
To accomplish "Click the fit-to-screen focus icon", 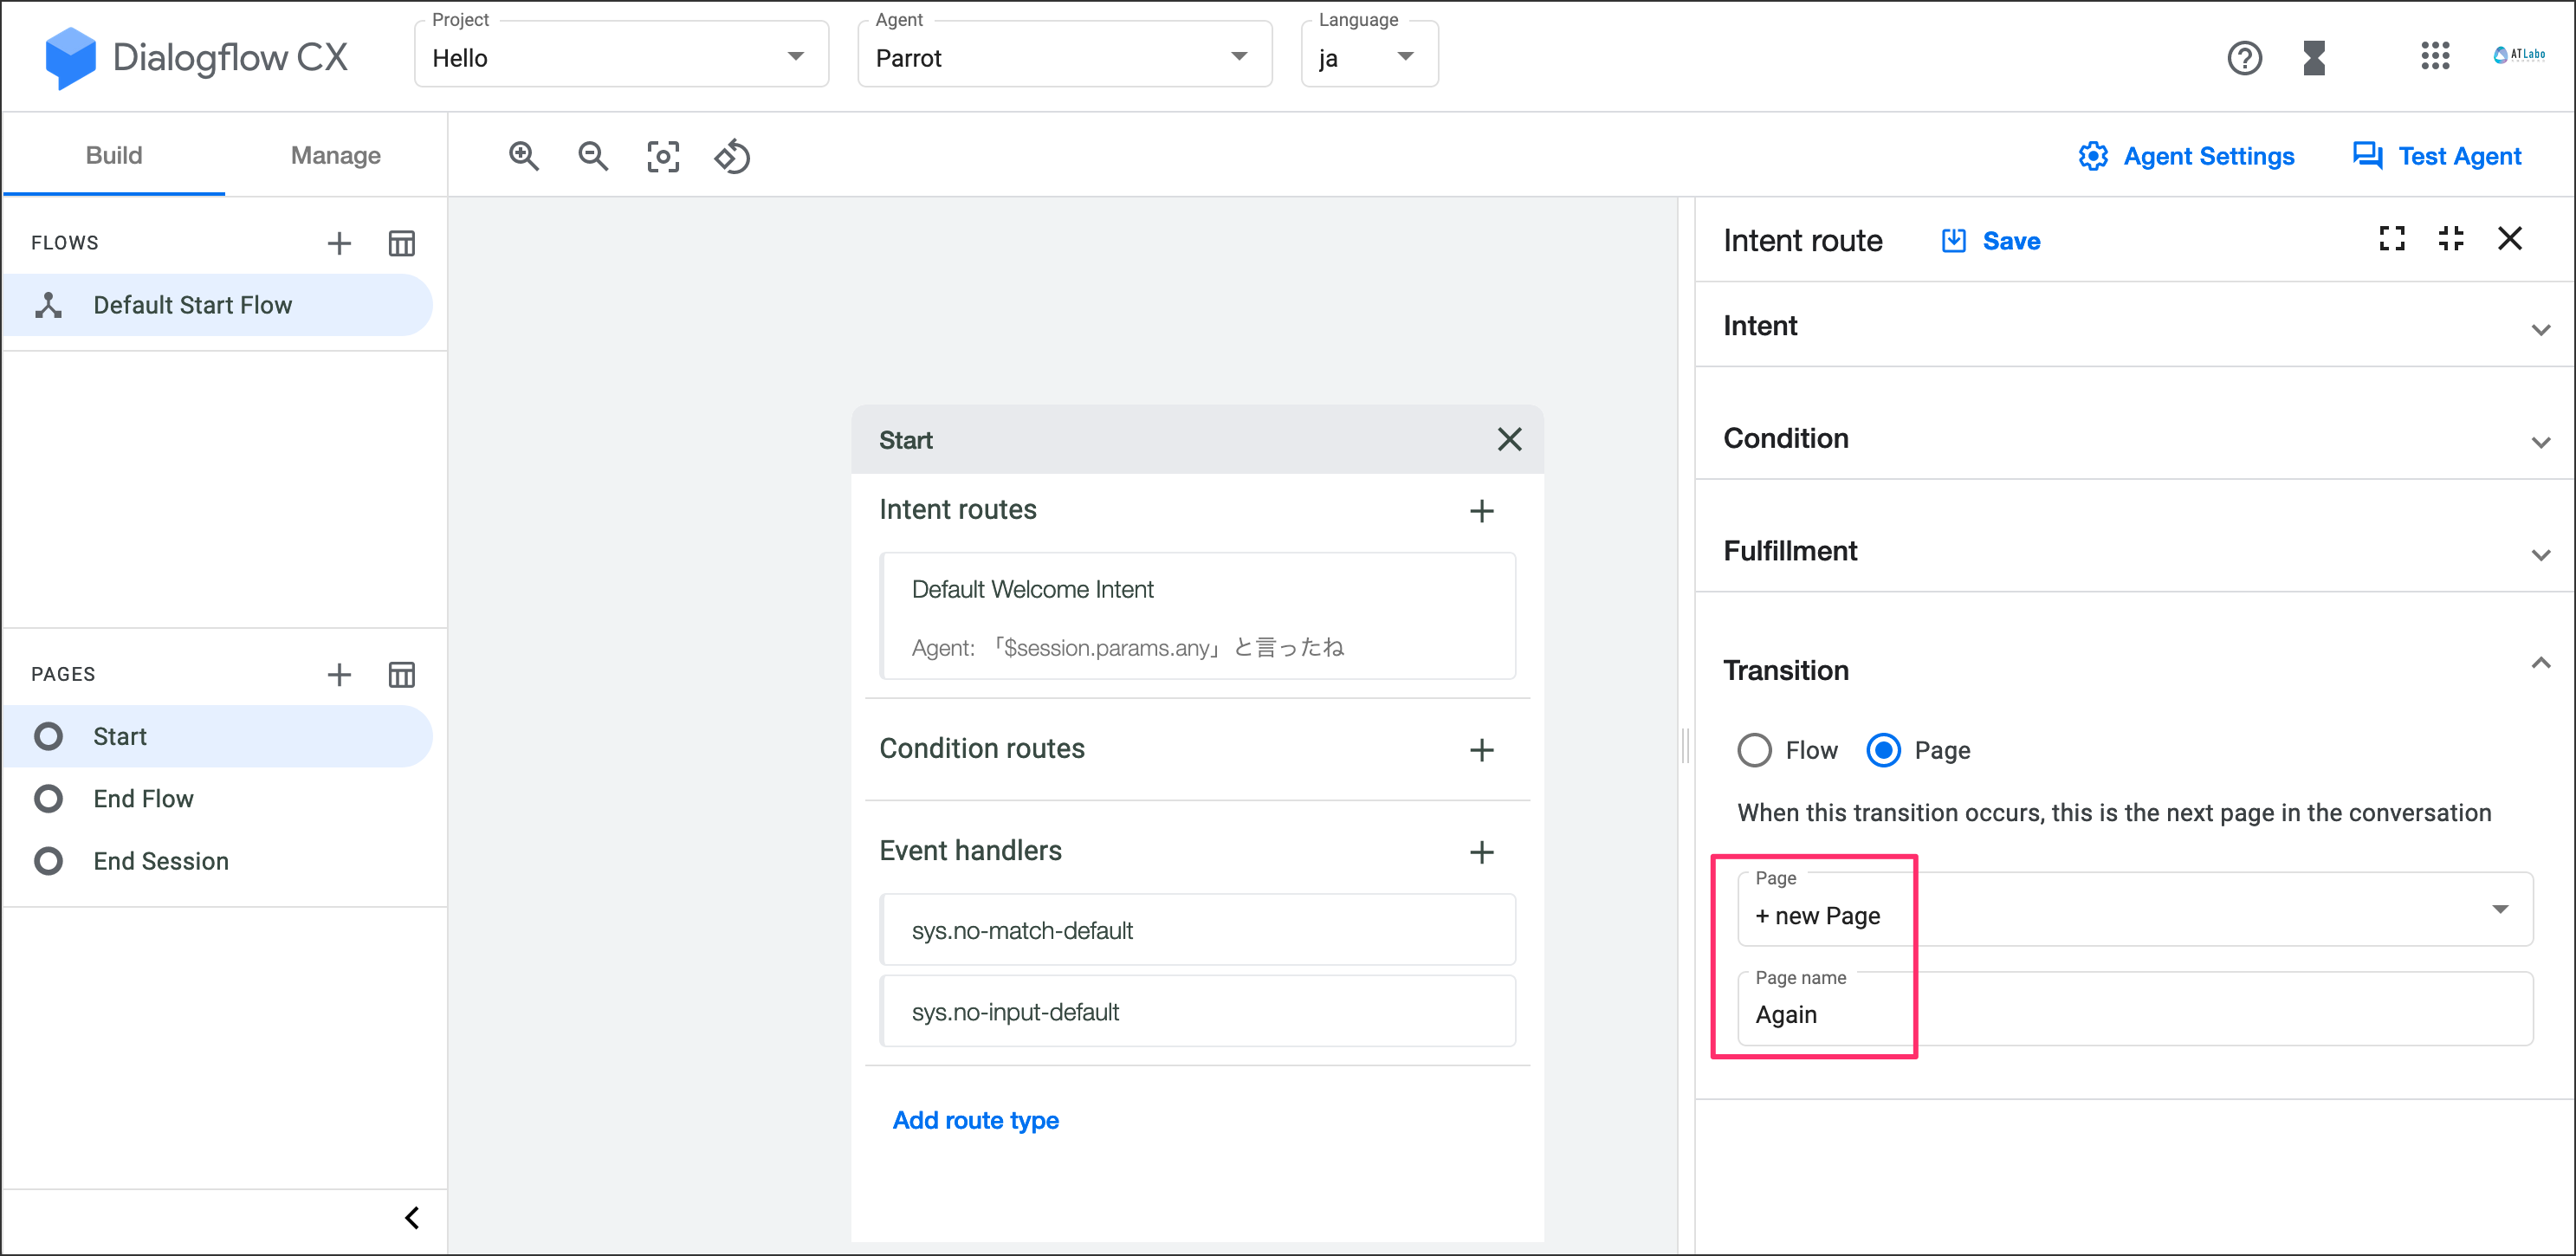I will (663, 156).
